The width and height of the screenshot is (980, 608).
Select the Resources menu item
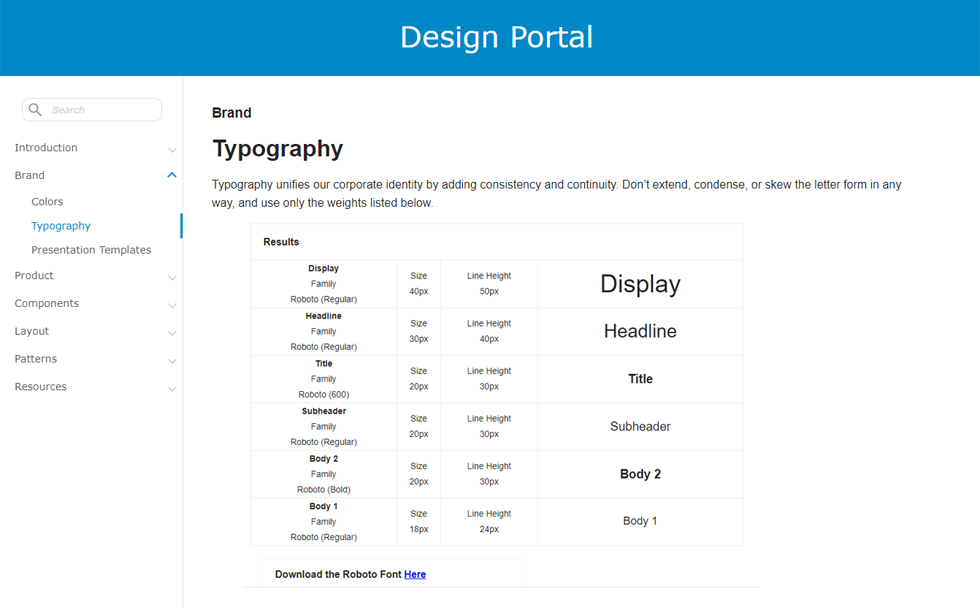pos(40,387)
